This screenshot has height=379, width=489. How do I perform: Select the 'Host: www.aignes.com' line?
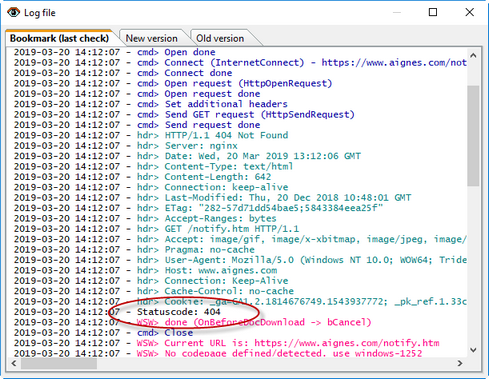(x=145, y=270)
